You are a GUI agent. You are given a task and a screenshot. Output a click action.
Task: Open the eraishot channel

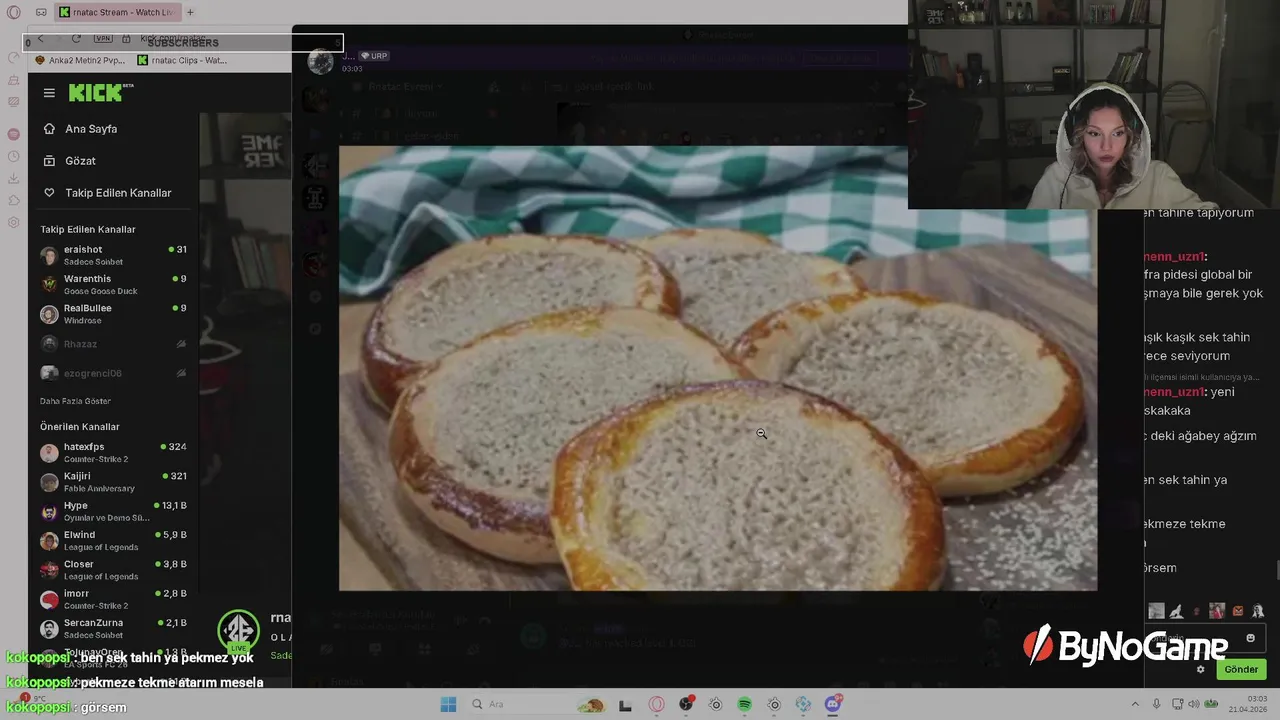coord(113,255)
